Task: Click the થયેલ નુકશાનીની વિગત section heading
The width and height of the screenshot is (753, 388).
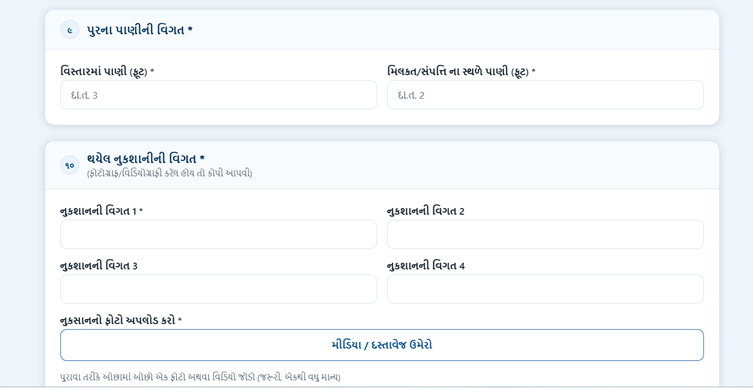Action: [146, 158]
